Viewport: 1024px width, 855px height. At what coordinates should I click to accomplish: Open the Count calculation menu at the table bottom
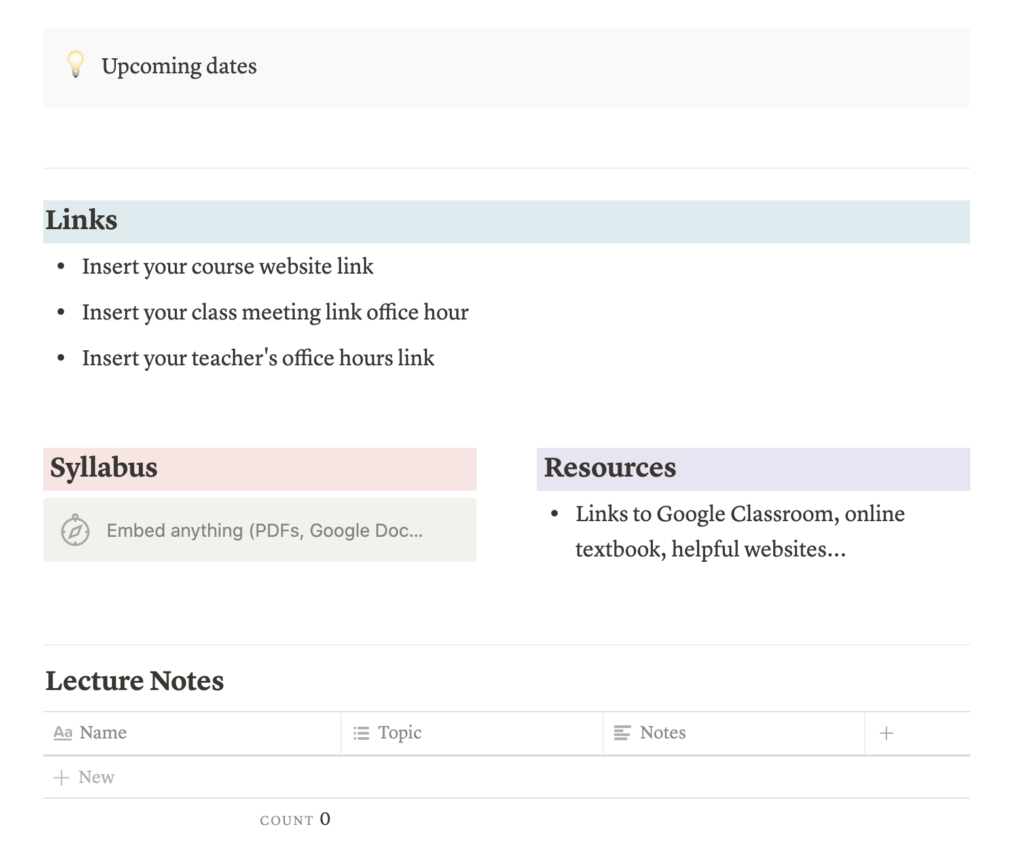point(295,819)
